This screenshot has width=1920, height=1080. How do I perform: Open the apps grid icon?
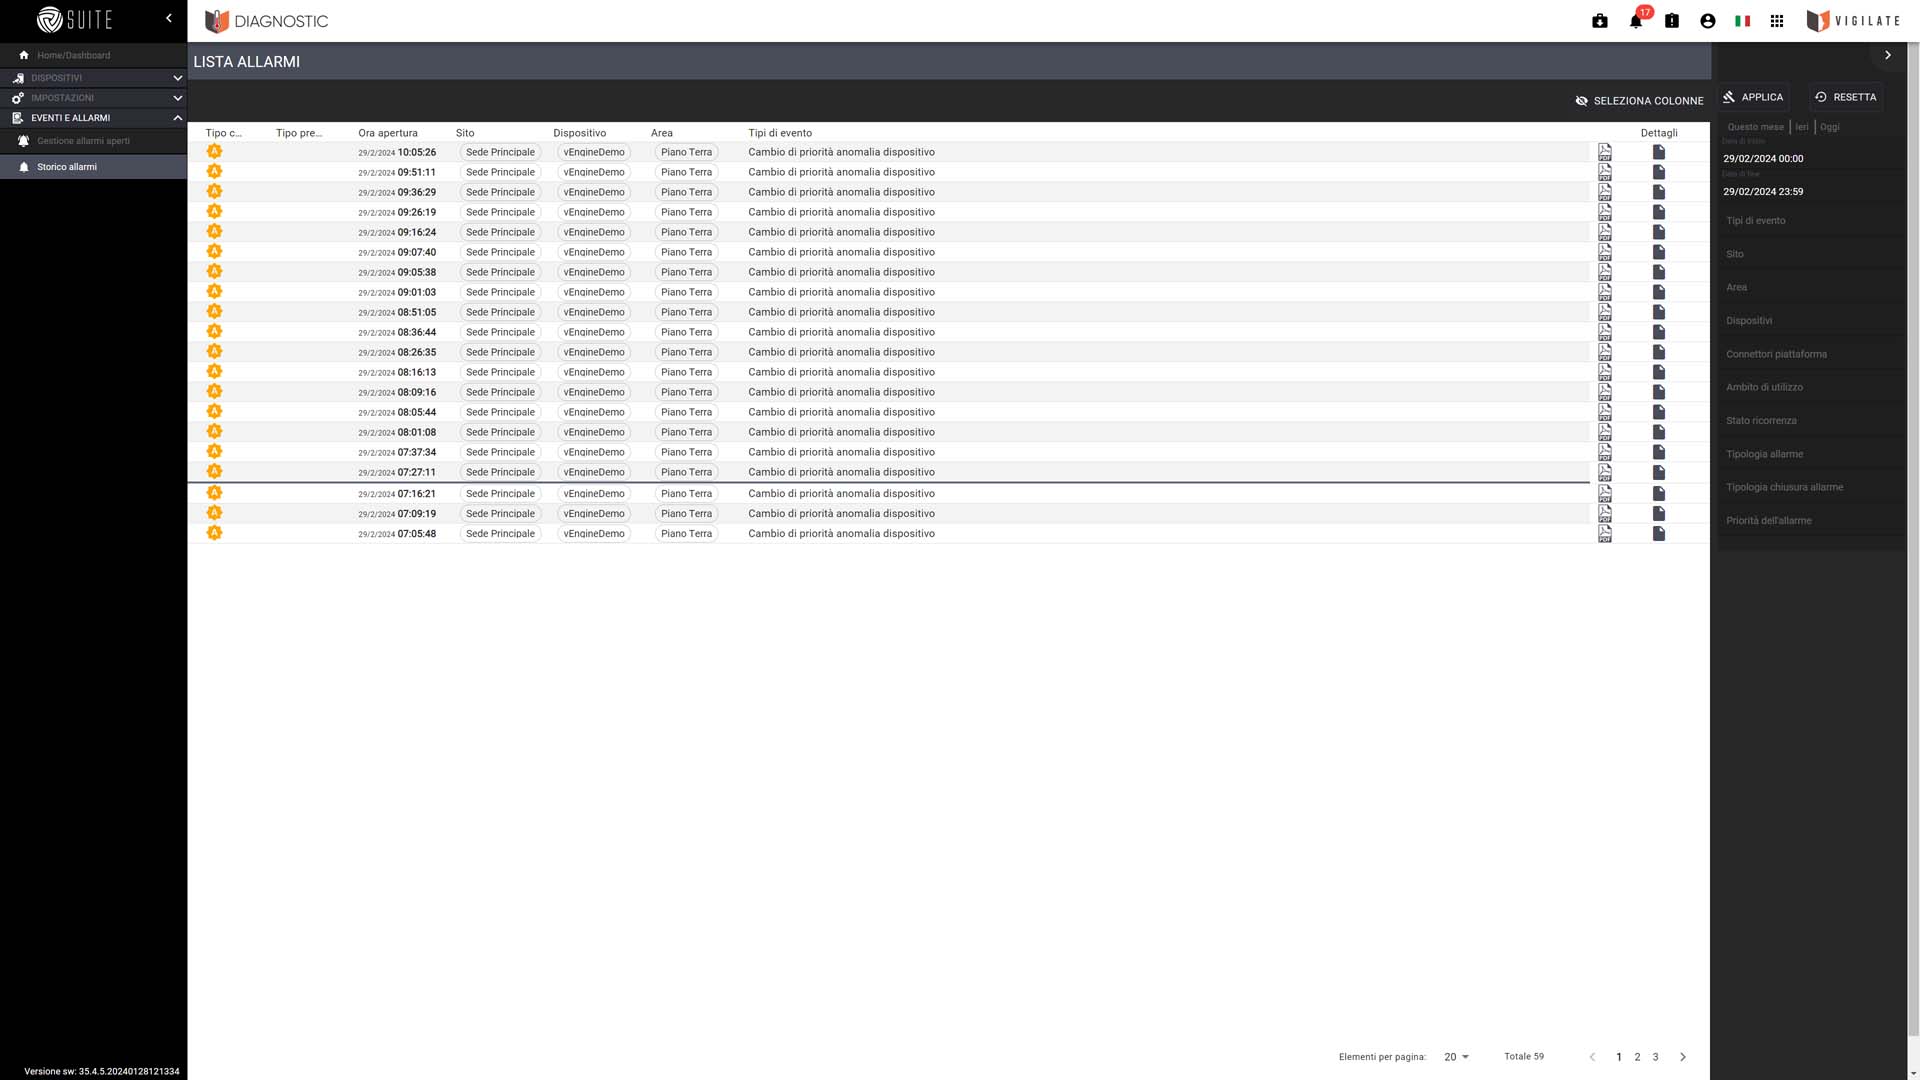(1777, 21)
